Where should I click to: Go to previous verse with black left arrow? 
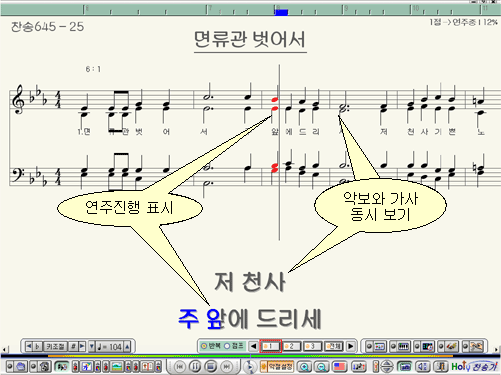(x=253, y=346)
